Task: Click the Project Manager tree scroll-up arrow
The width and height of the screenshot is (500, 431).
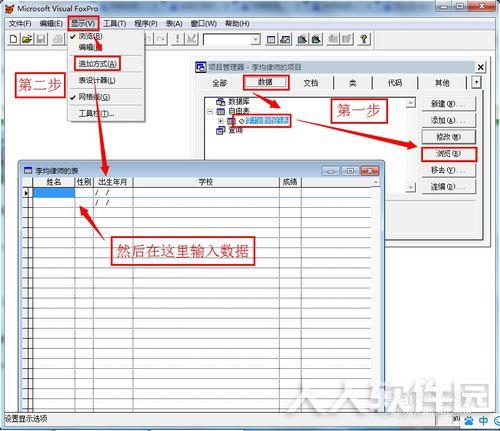Action: (411, 102)
